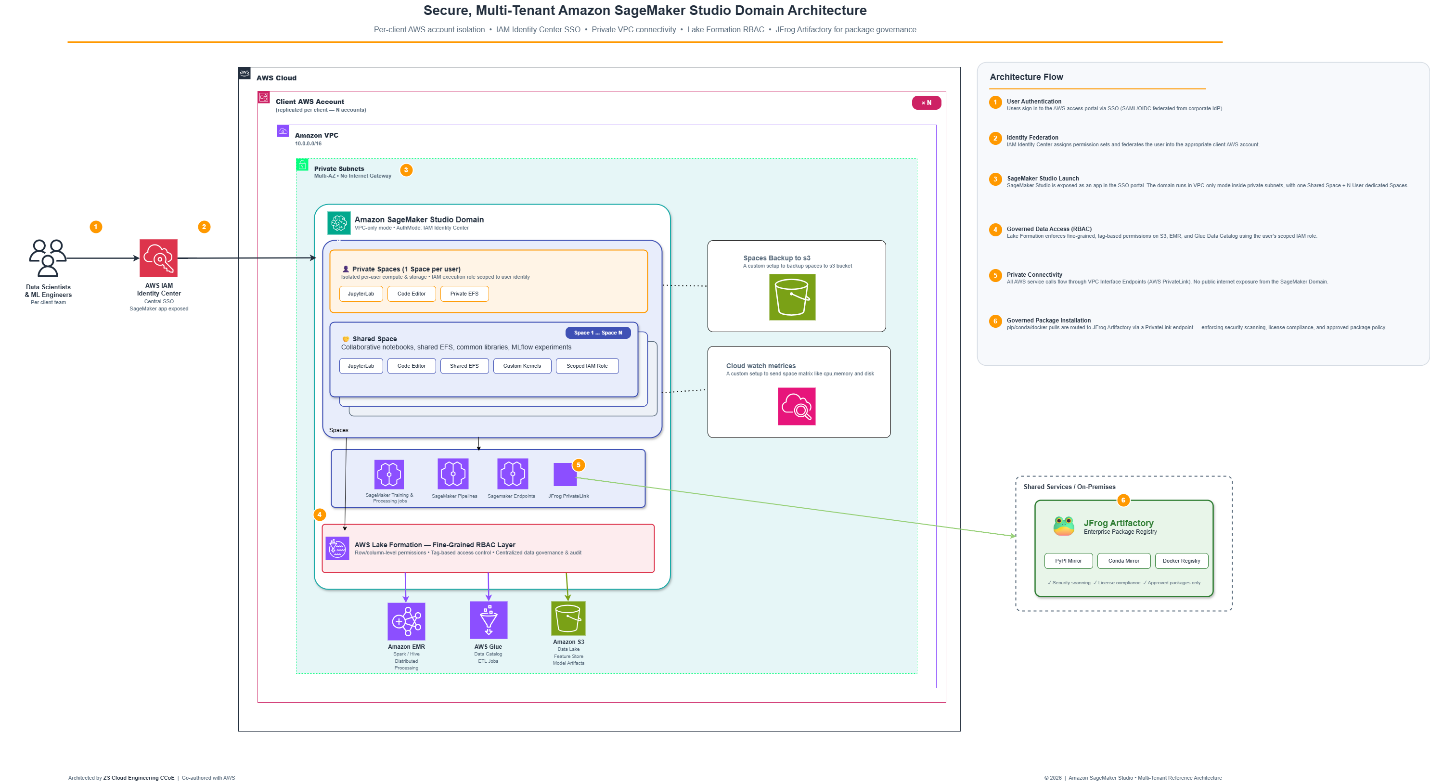This screenshot has width=1430, height=784.
Task: Click the JFrog PrivateLink label
Action: [569, 495]
